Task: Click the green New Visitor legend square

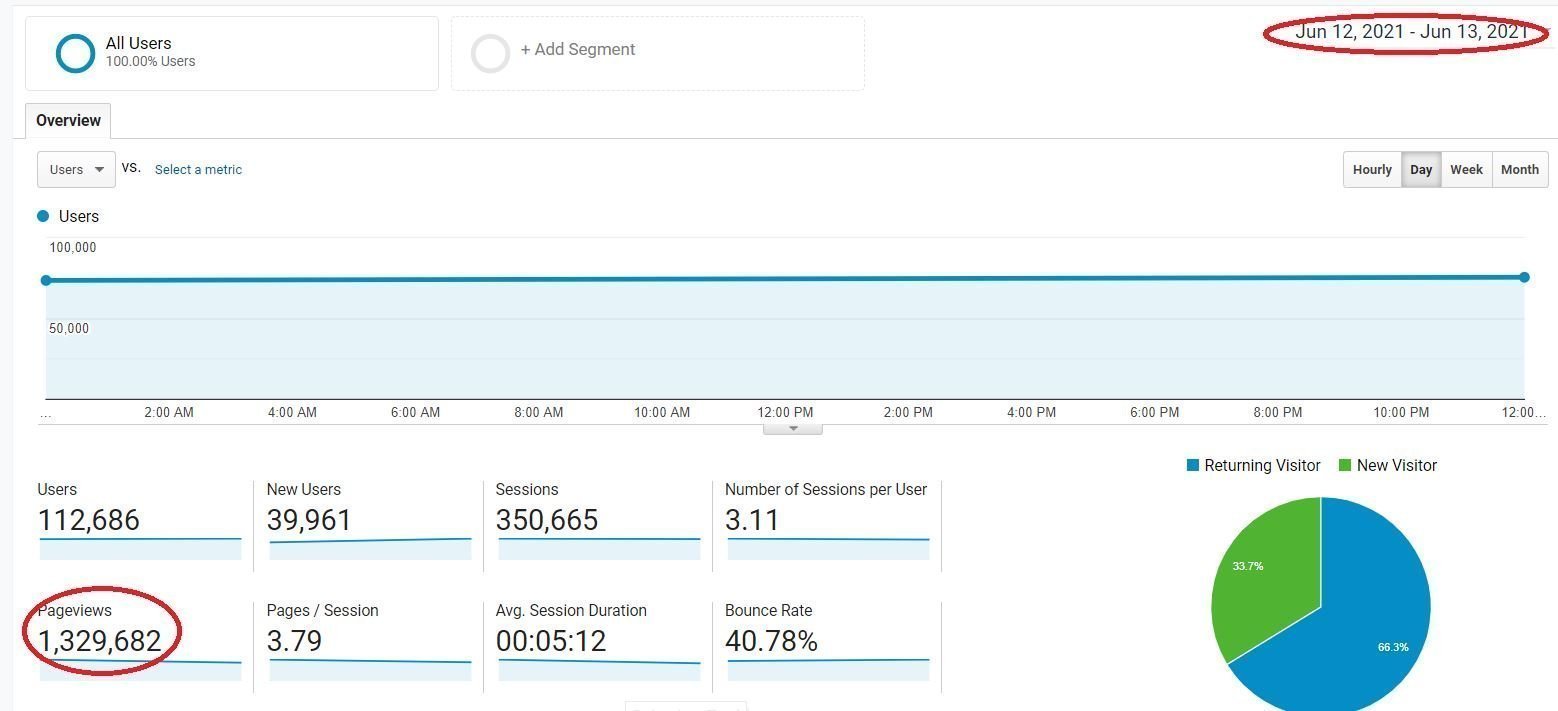Action: 1344,465
